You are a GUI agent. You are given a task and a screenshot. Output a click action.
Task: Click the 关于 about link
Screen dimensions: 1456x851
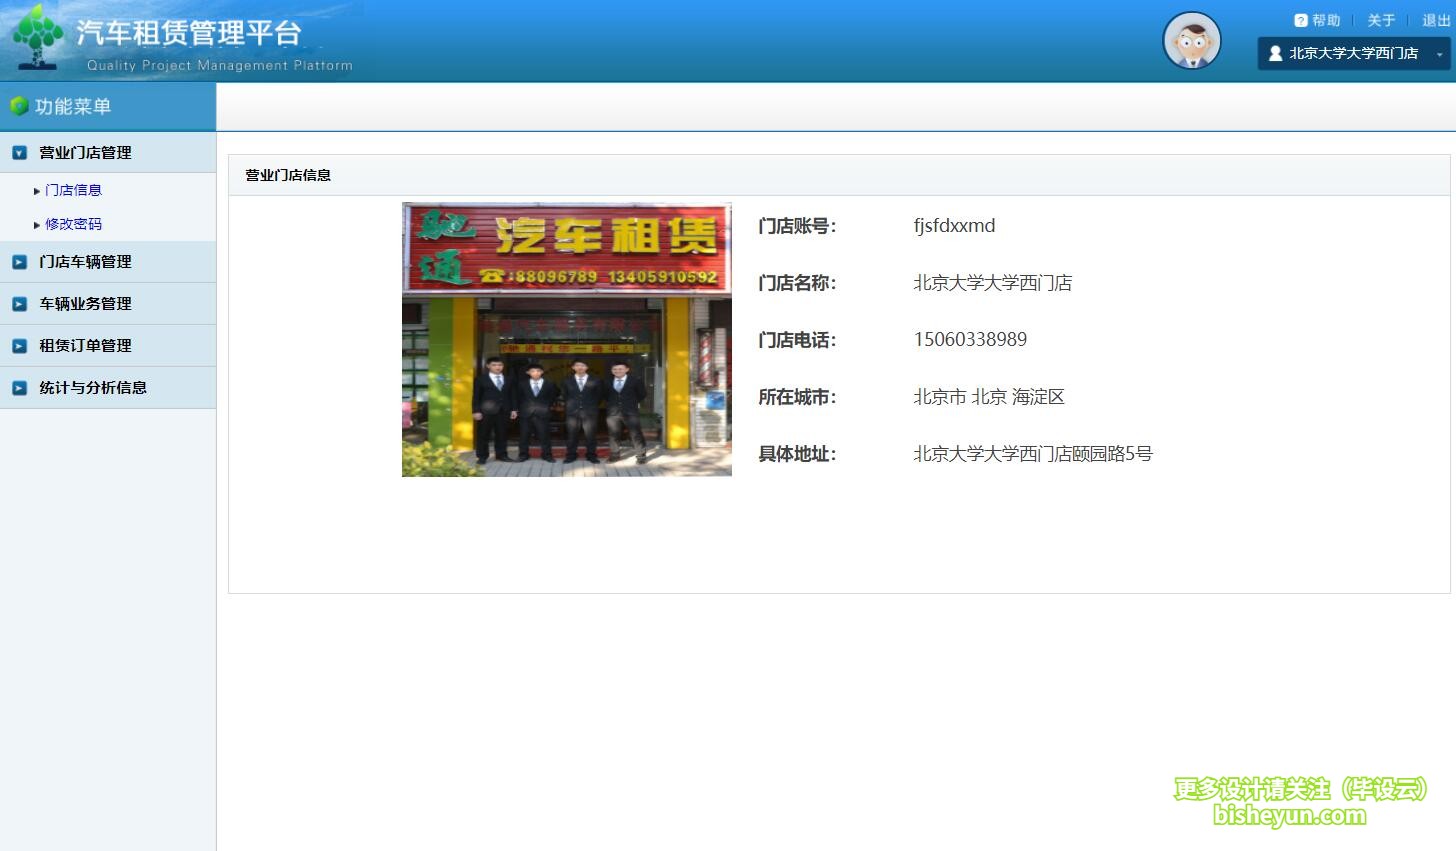point(1380,19)
